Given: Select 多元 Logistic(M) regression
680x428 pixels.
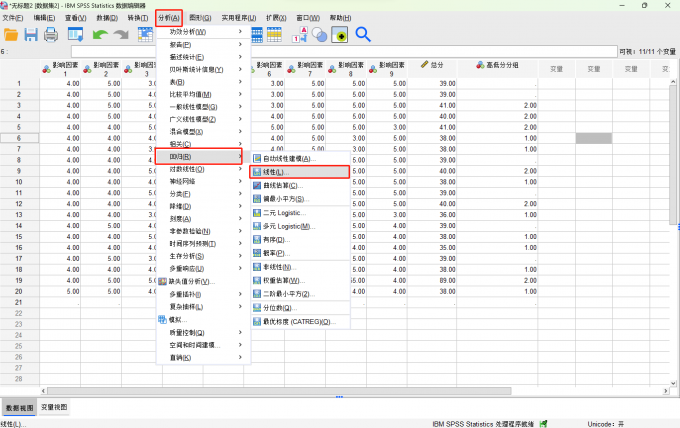Looking at the screenshot, I should click(x=300, y=226).
